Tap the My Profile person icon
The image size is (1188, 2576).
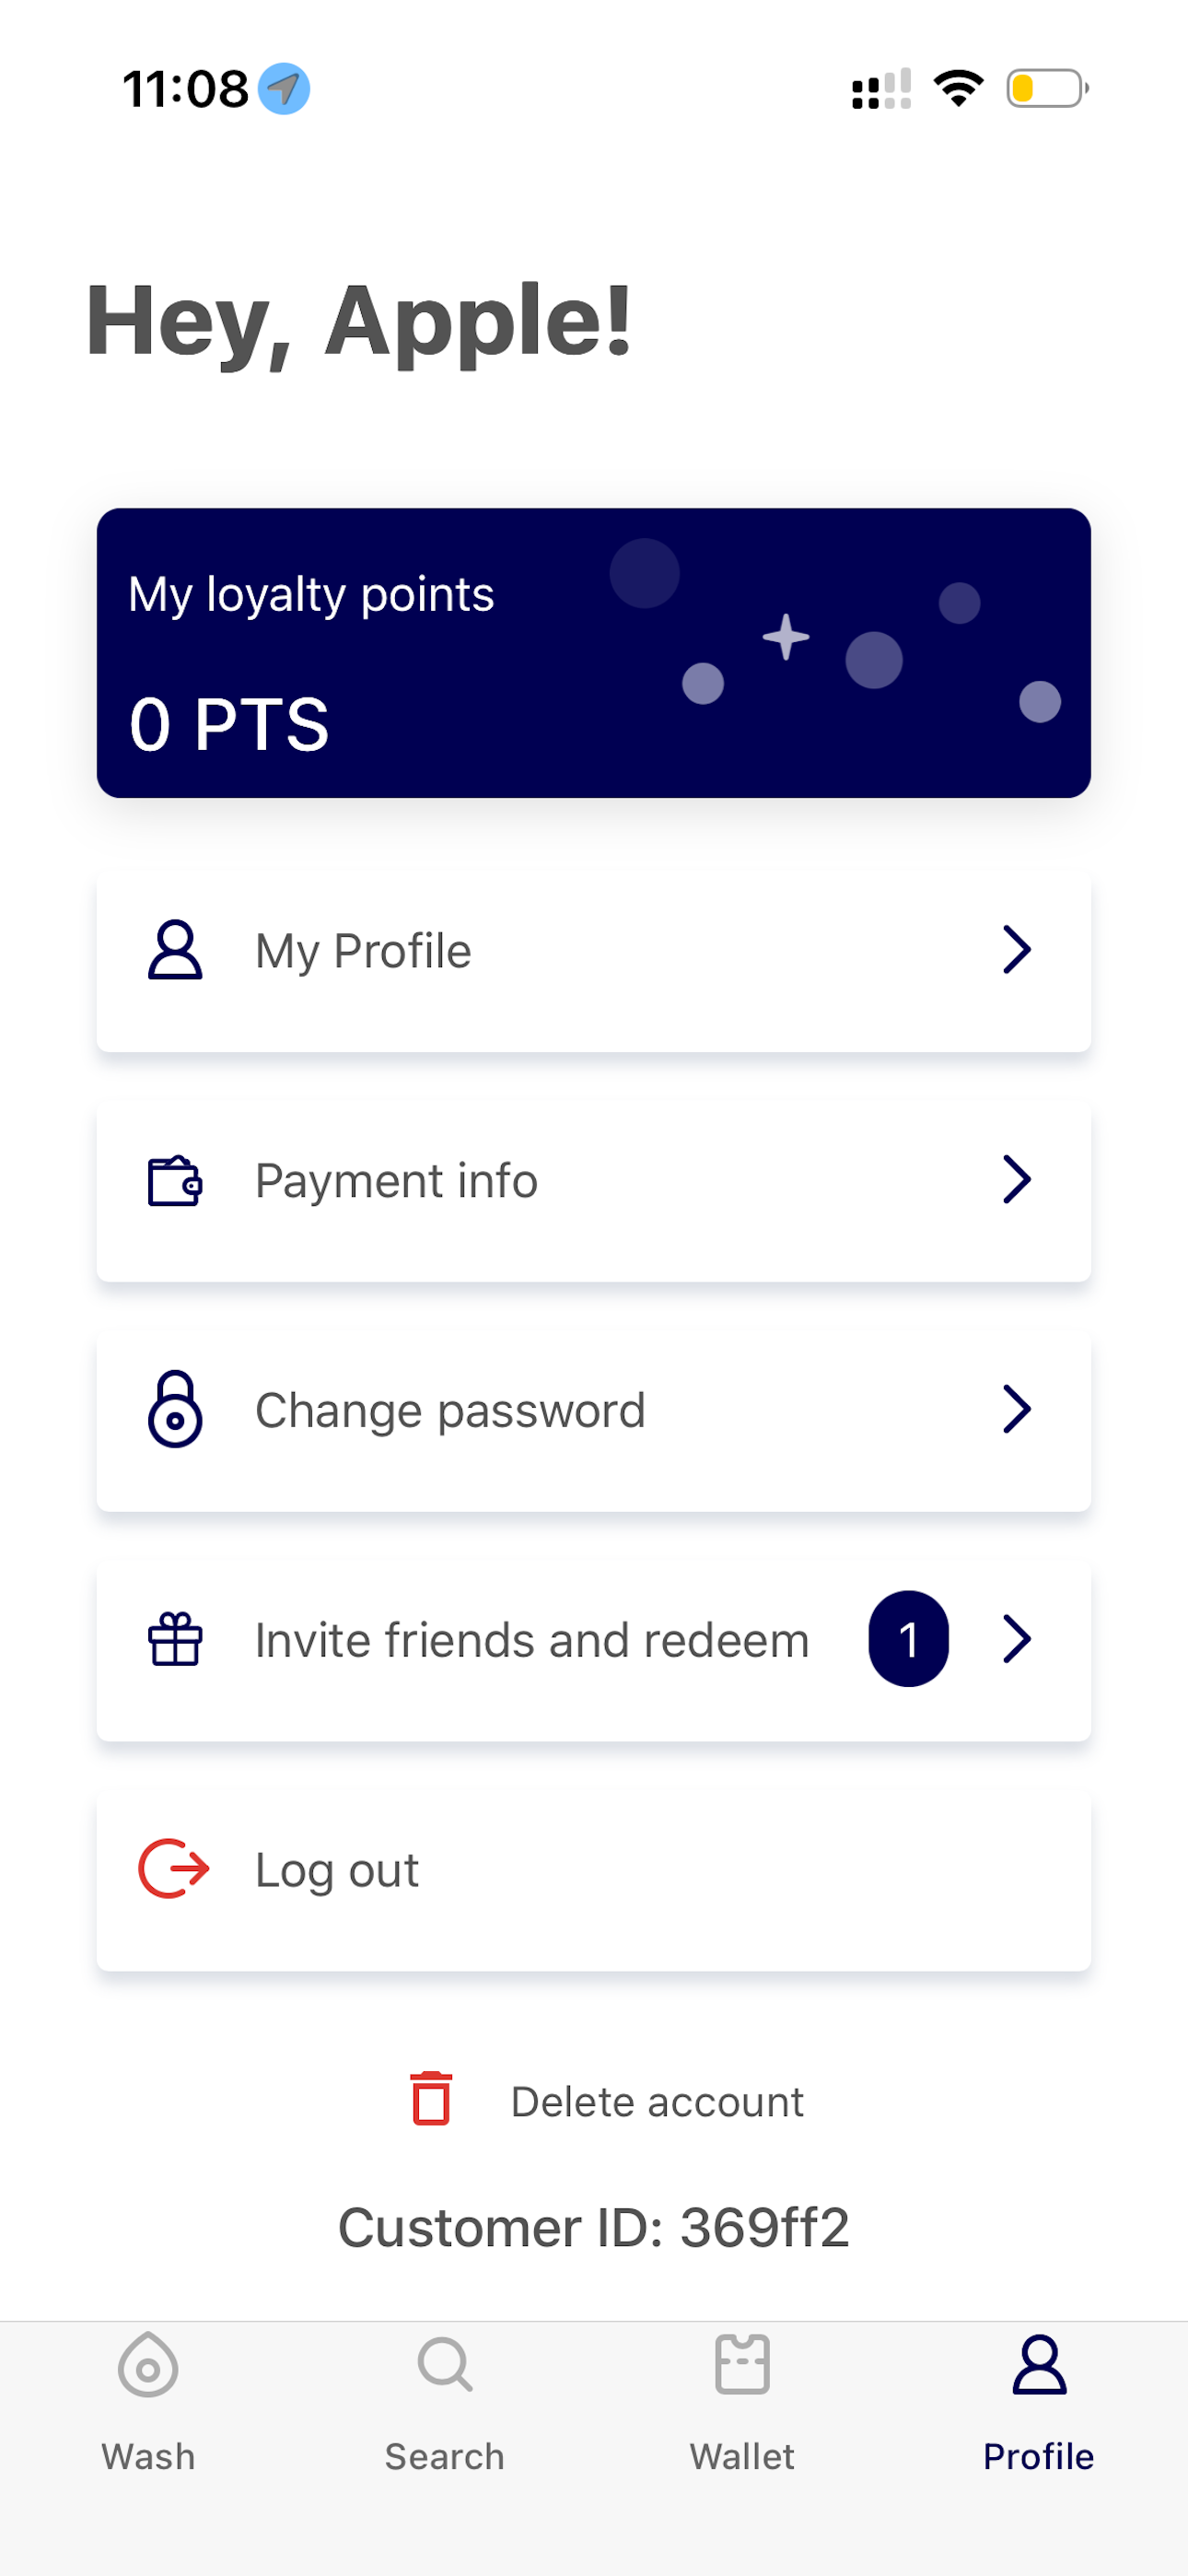click(175, 950)
